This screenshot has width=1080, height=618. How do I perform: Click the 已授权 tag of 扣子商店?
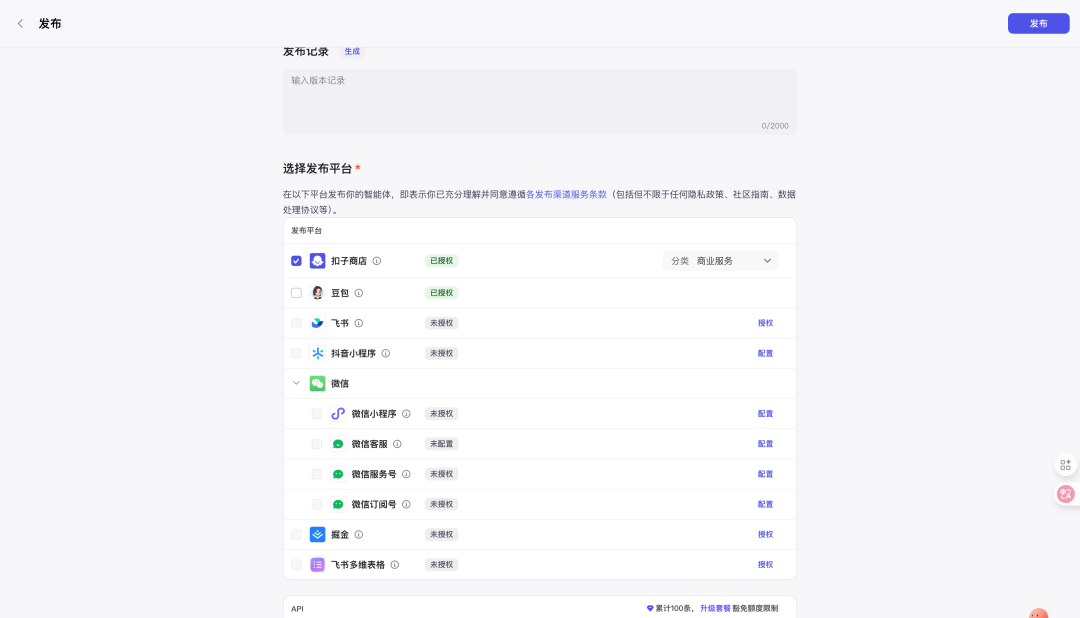point(442,261)
